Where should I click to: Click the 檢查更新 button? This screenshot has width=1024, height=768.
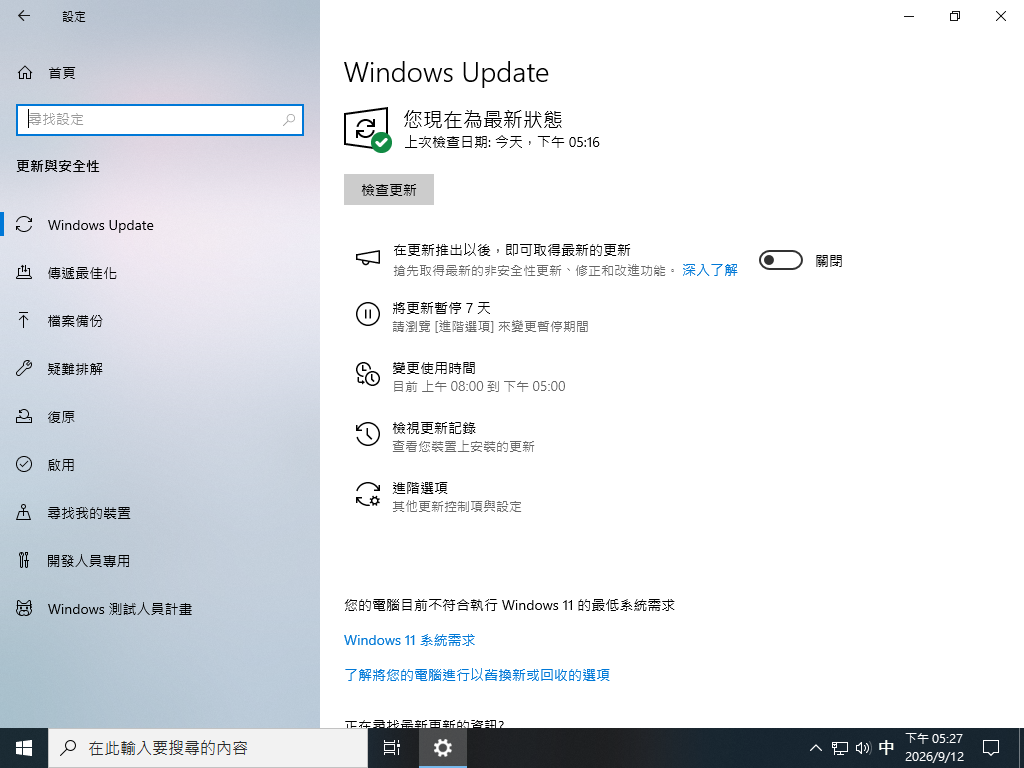(389, 189)
